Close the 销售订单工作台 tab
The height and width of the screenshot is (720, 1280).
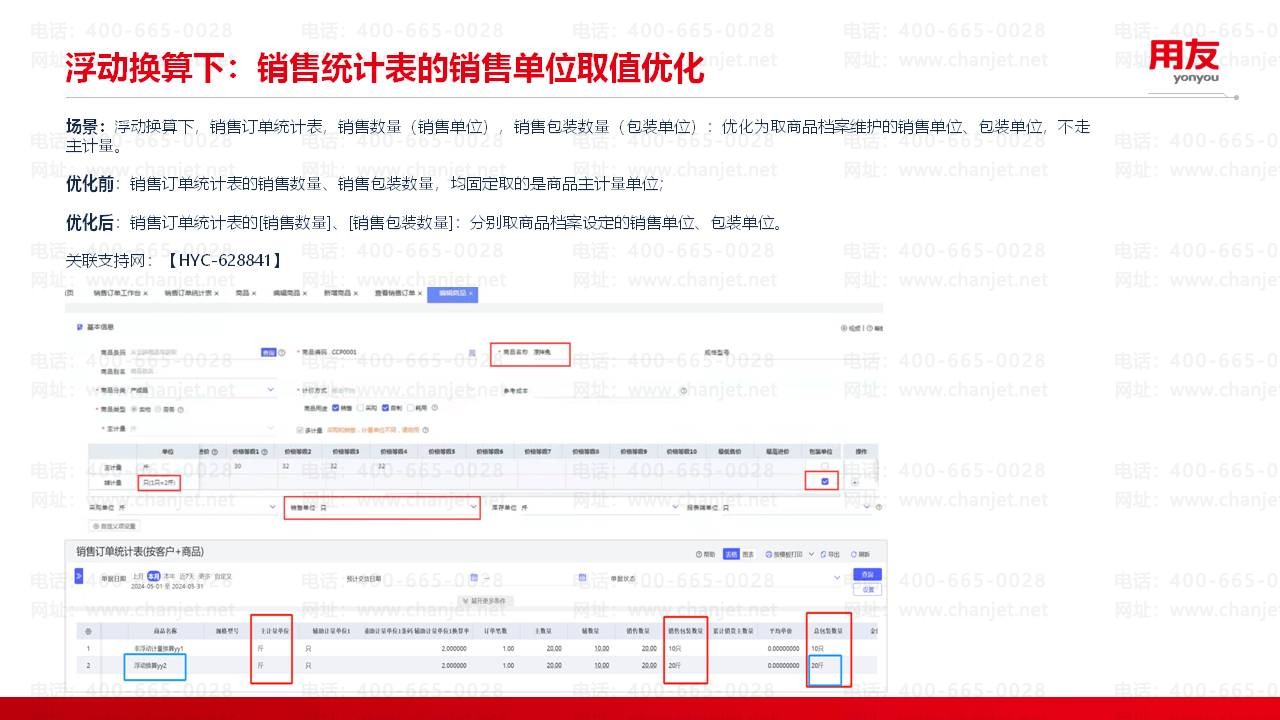146,293
